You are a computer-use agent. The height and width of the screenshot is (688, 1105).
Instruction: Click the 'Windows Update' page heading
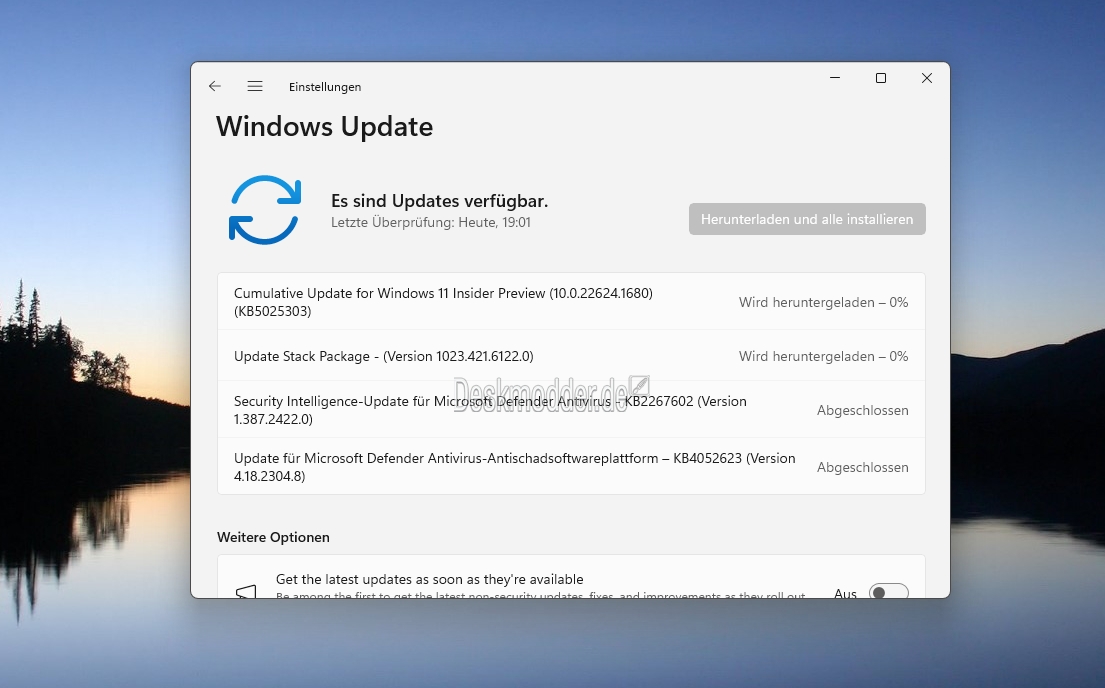(324, 127)
